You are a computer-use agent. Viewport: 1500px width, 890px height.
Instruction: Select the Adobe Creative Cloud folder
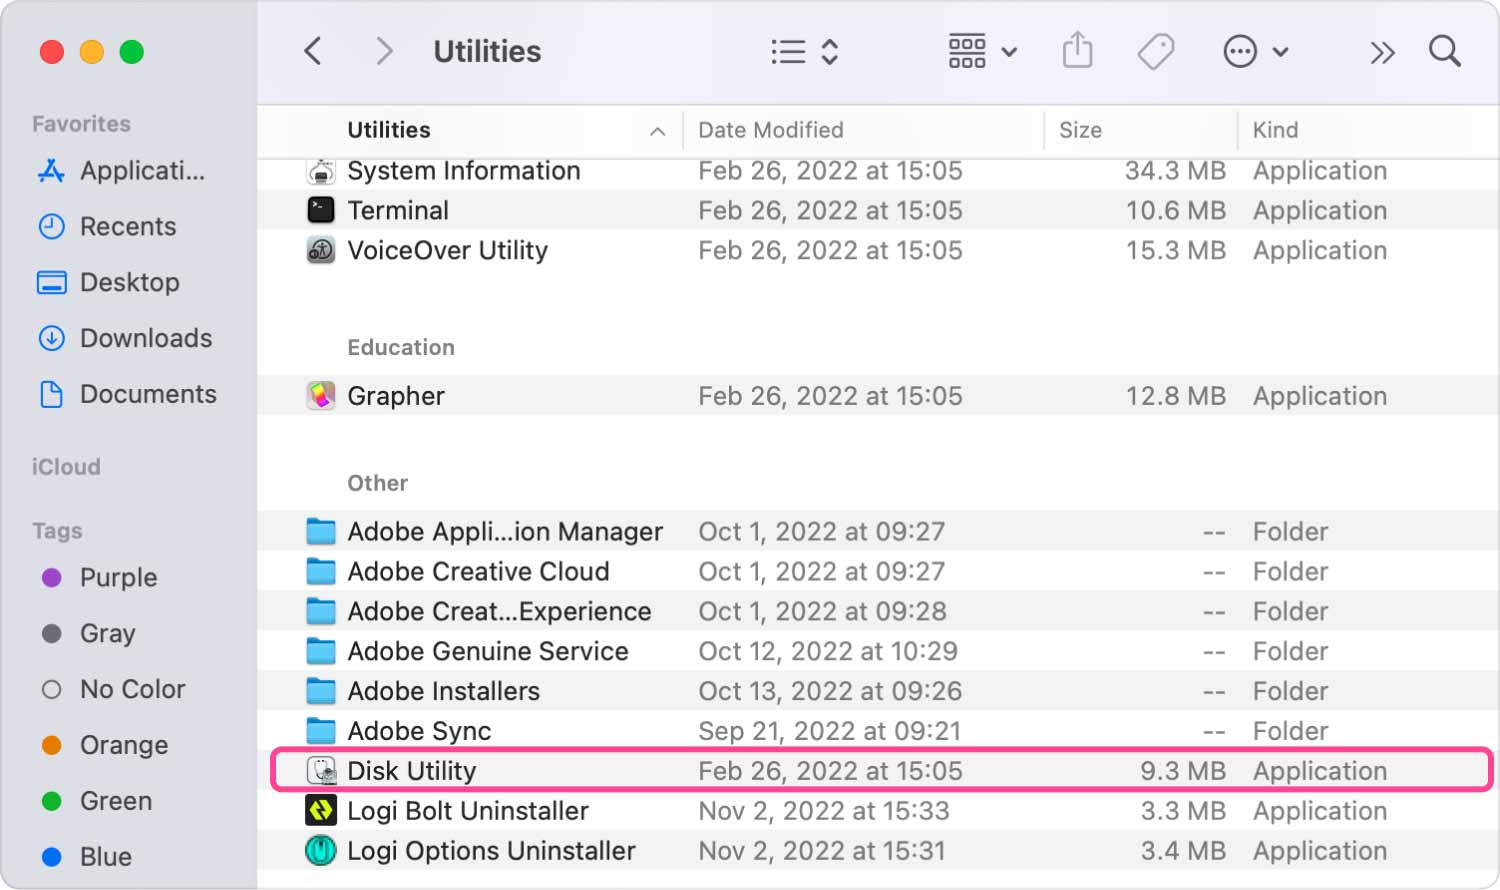[477, 571]
